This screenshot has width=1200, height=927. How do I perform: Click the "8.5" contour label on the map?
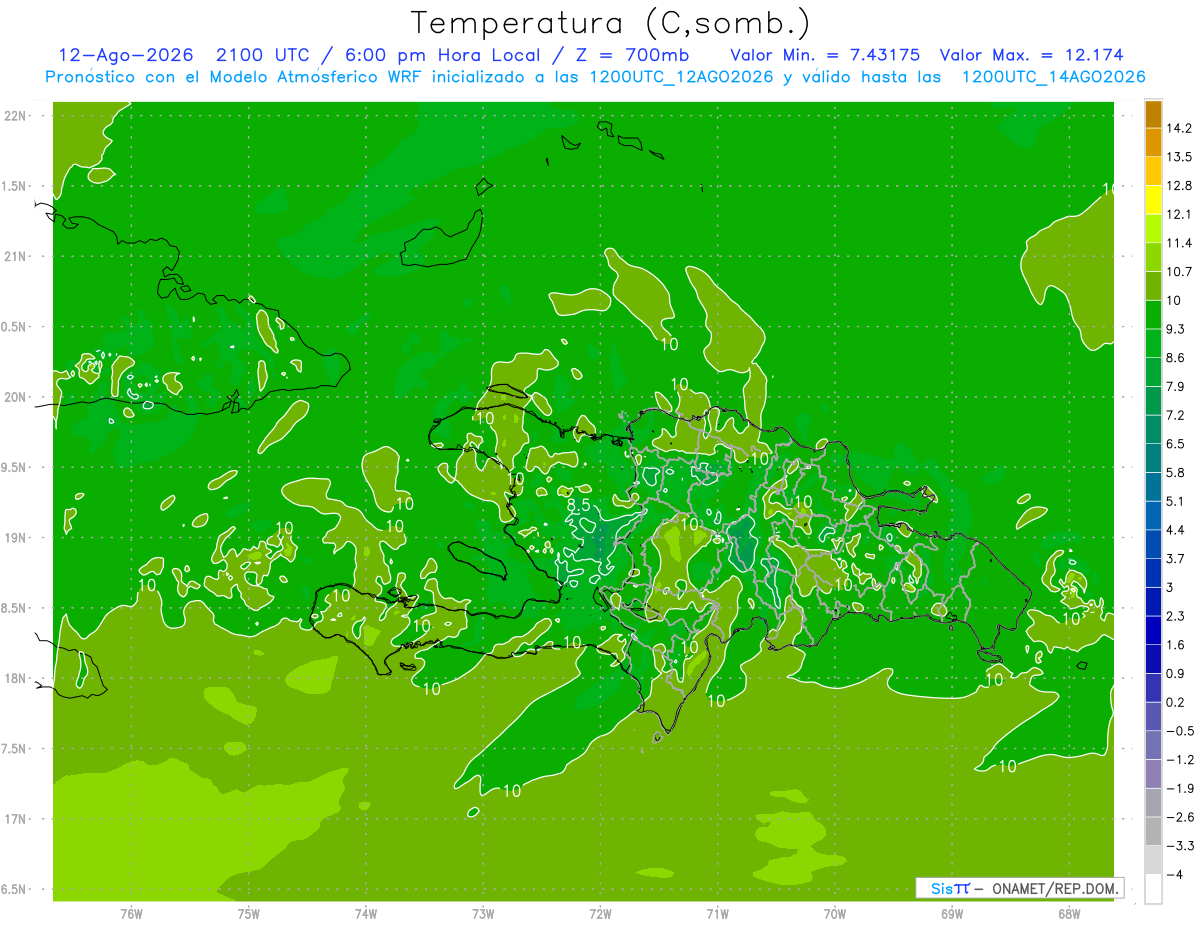coord(579,506)
